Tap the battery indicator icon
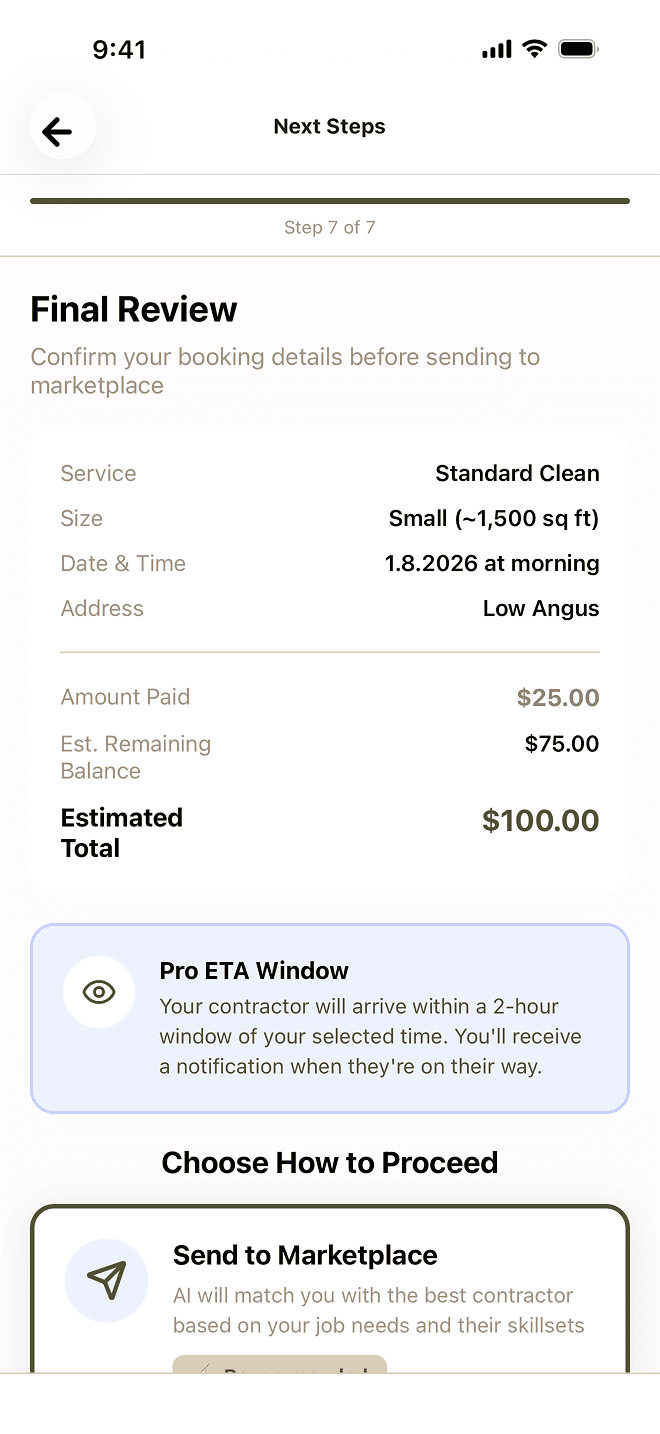Screen dimensions: 660x1434 pyautogui.click(x=578, y=49)
